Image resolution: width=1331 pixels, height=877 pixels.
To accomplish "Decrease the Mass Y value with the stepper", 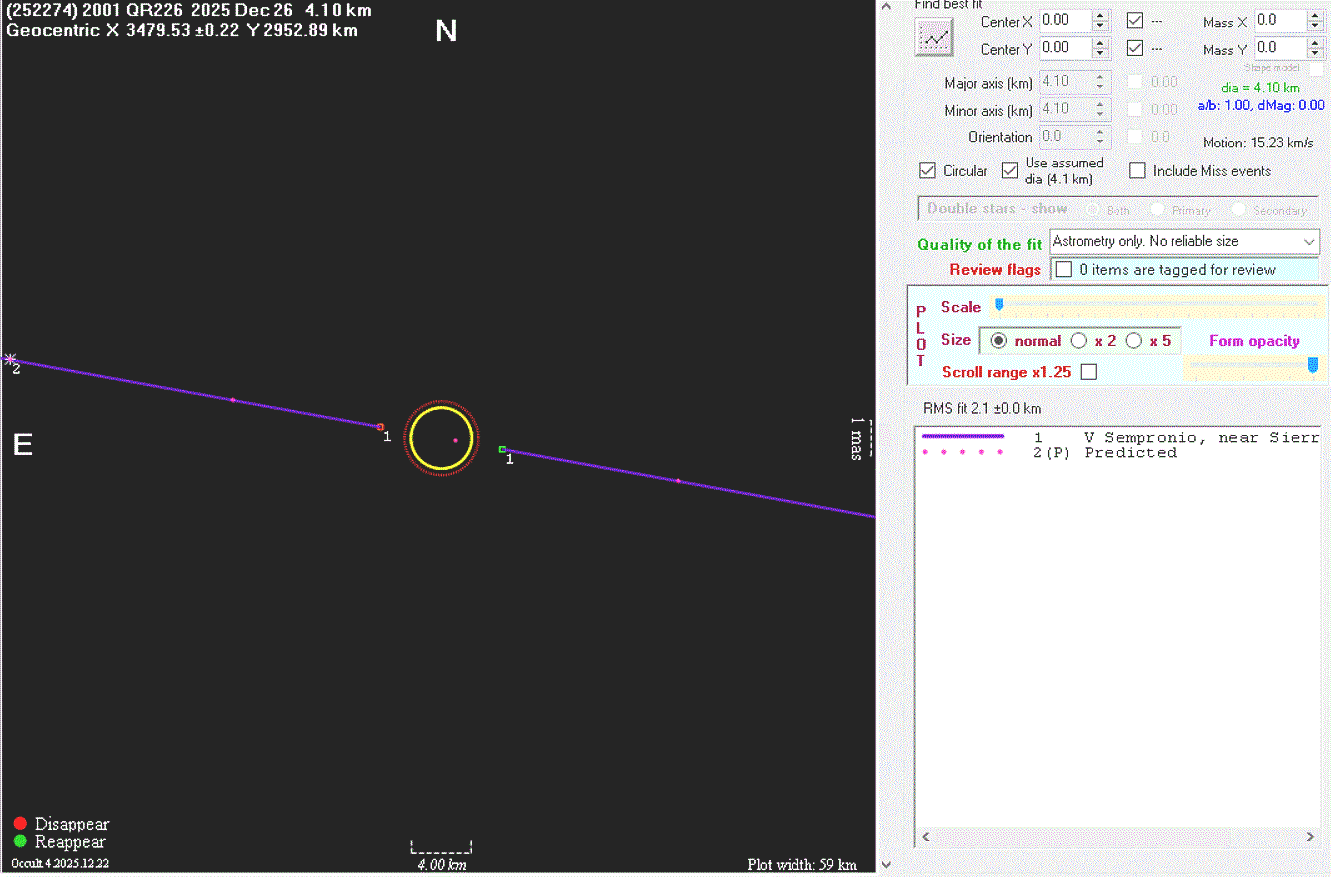I will 1317,53.
